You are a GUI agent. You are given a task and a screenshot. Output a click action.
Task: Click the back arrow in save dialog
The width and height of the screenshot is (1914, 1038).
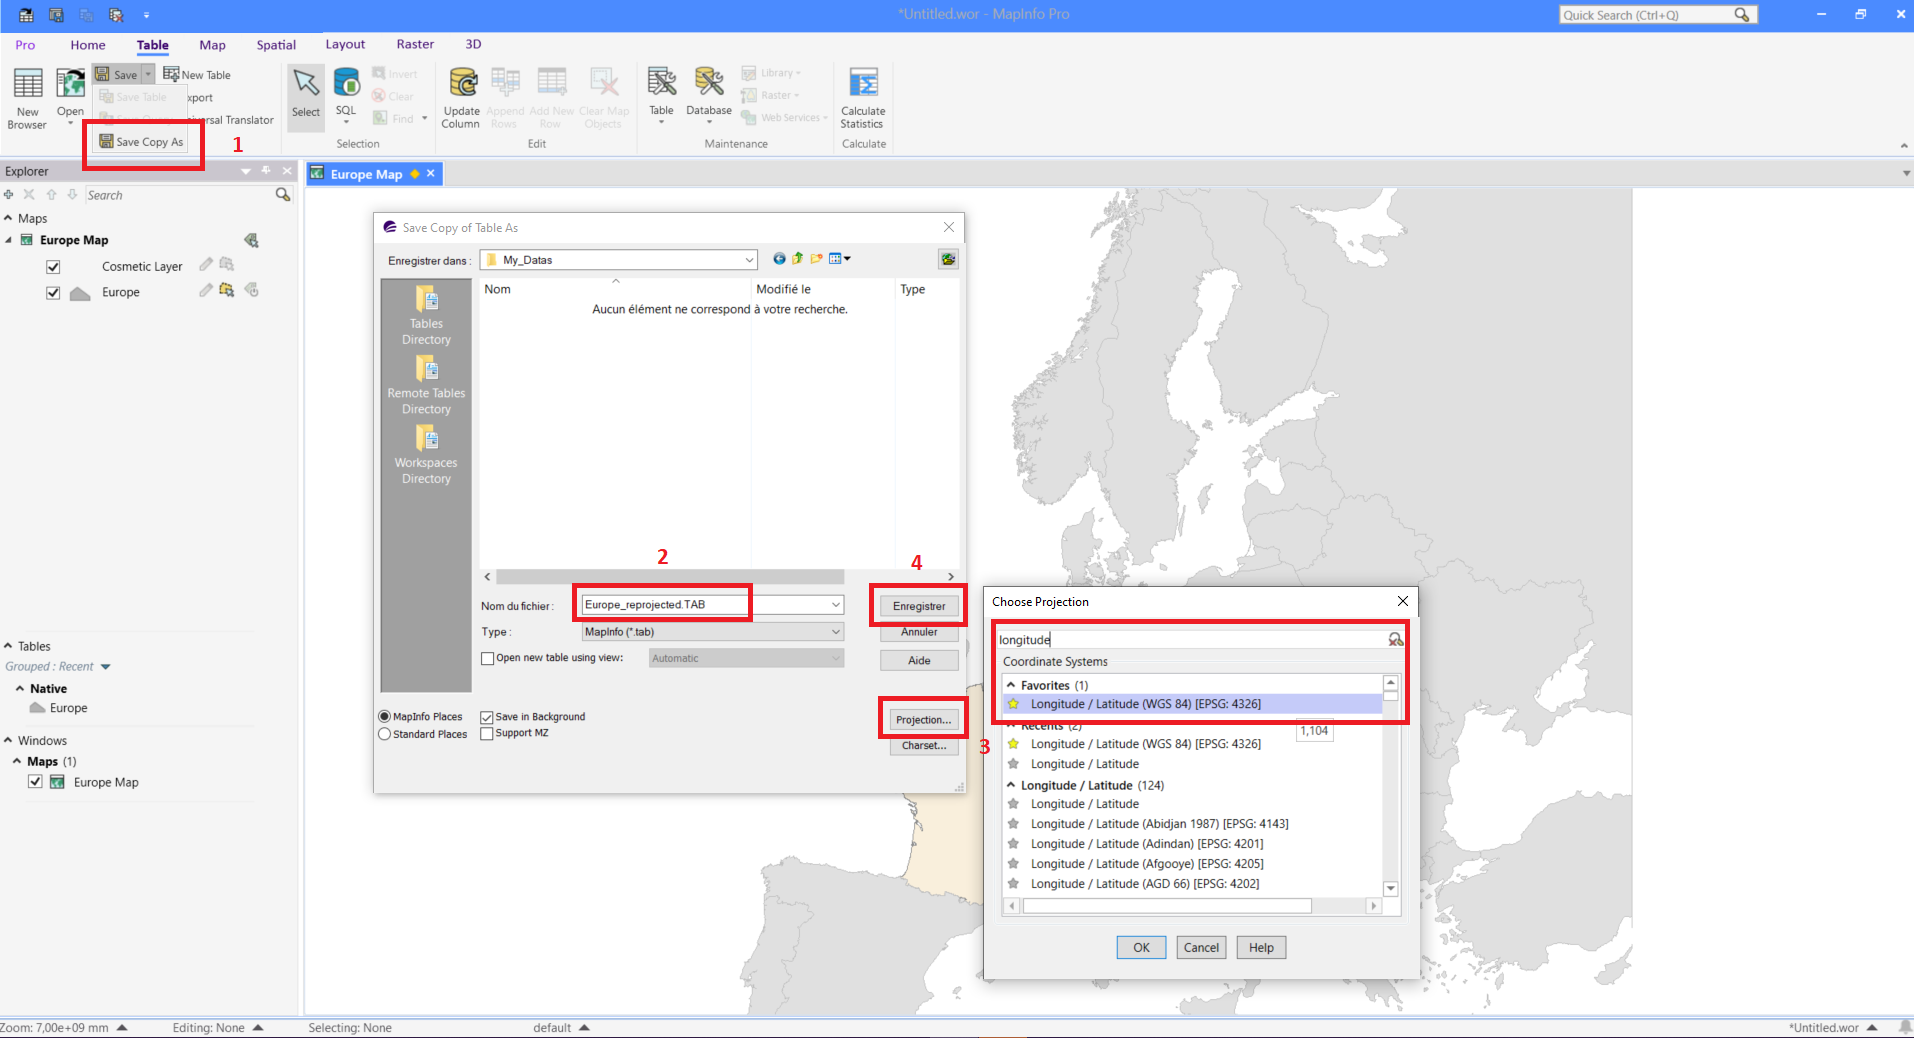(779, 259)
